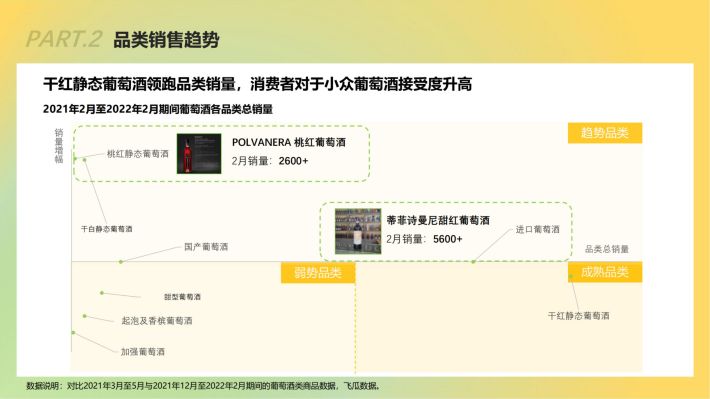Click the 品类总销量 horizontal axis label
Screen dimensions: 710x399
[607, 249]
